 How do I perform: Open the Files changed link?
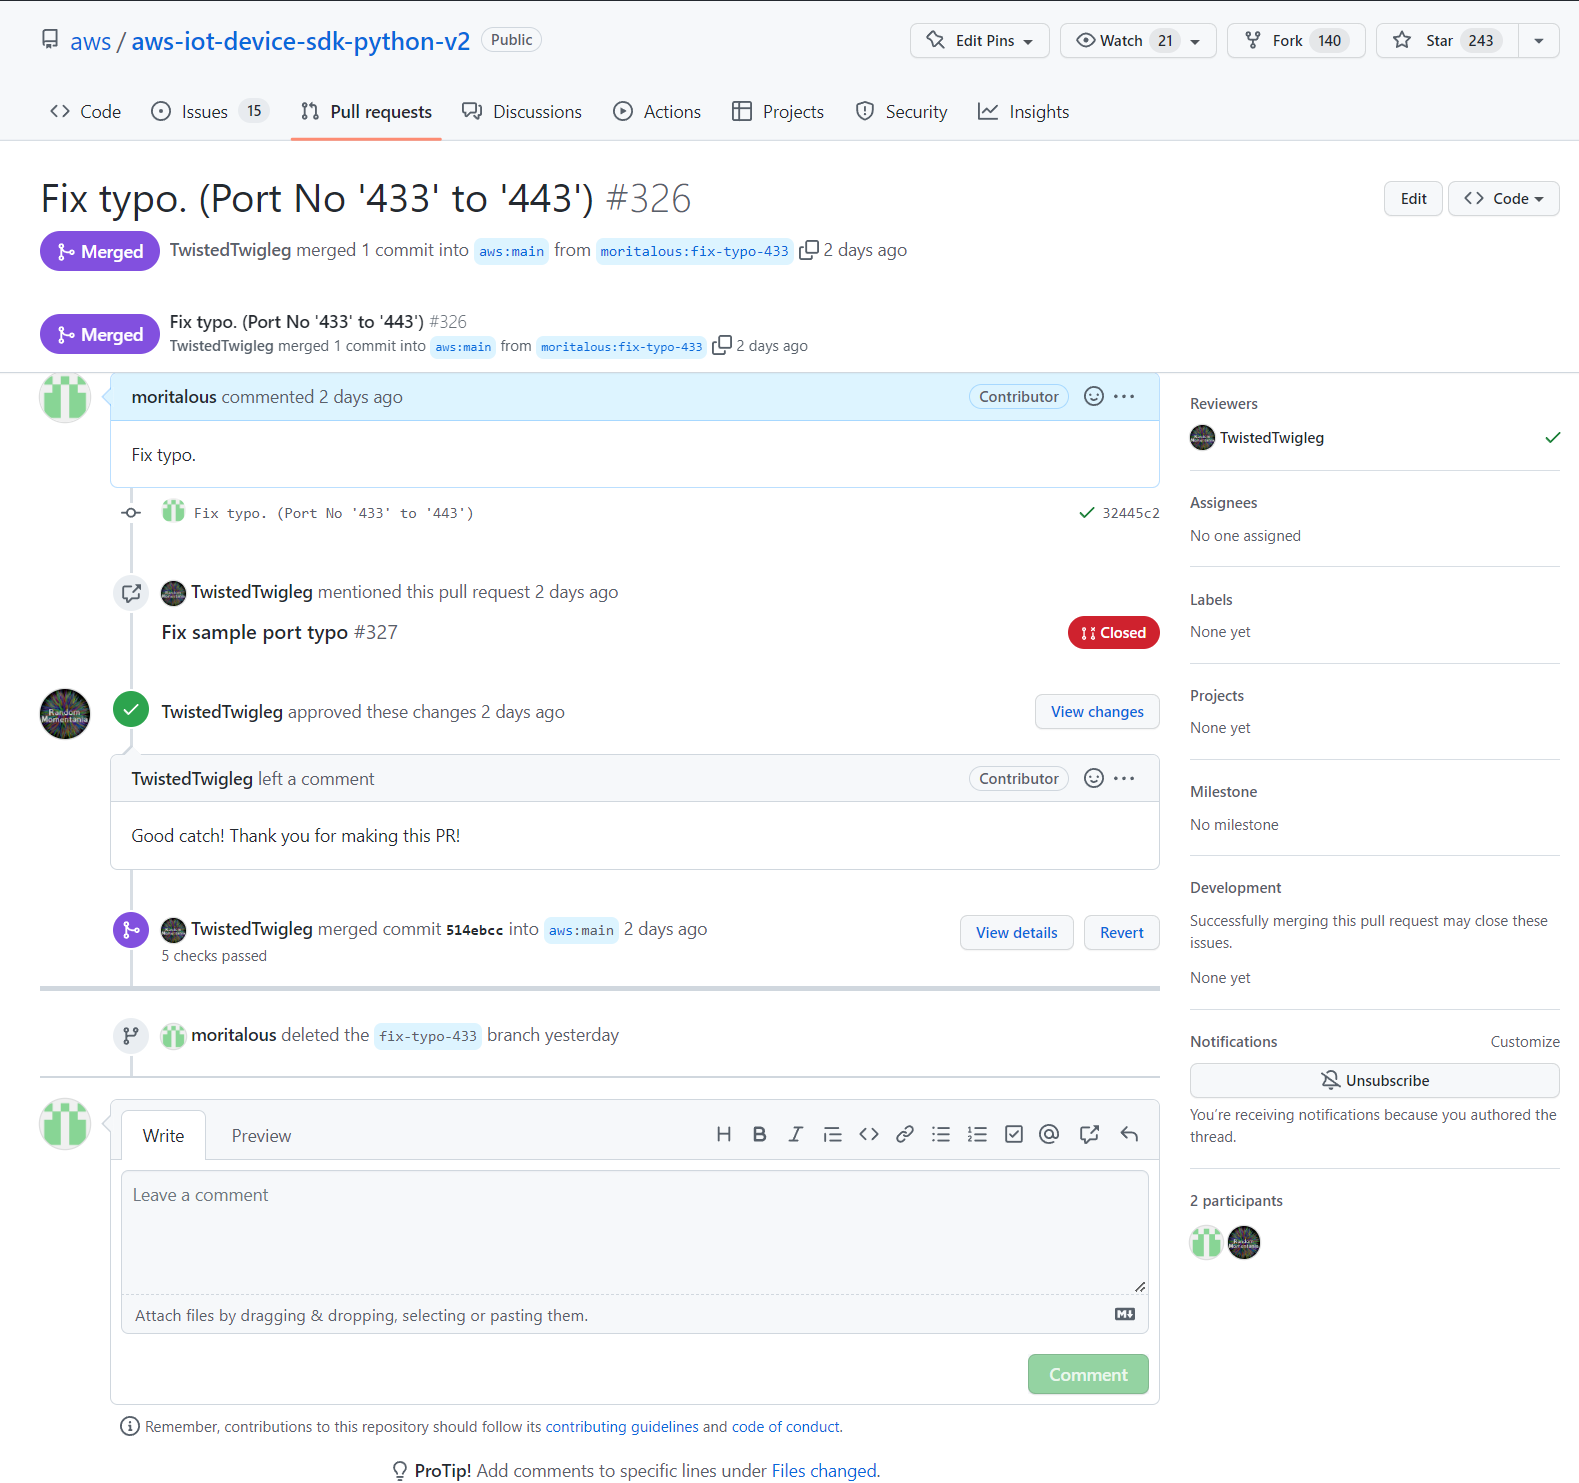tap(823, 1471)
